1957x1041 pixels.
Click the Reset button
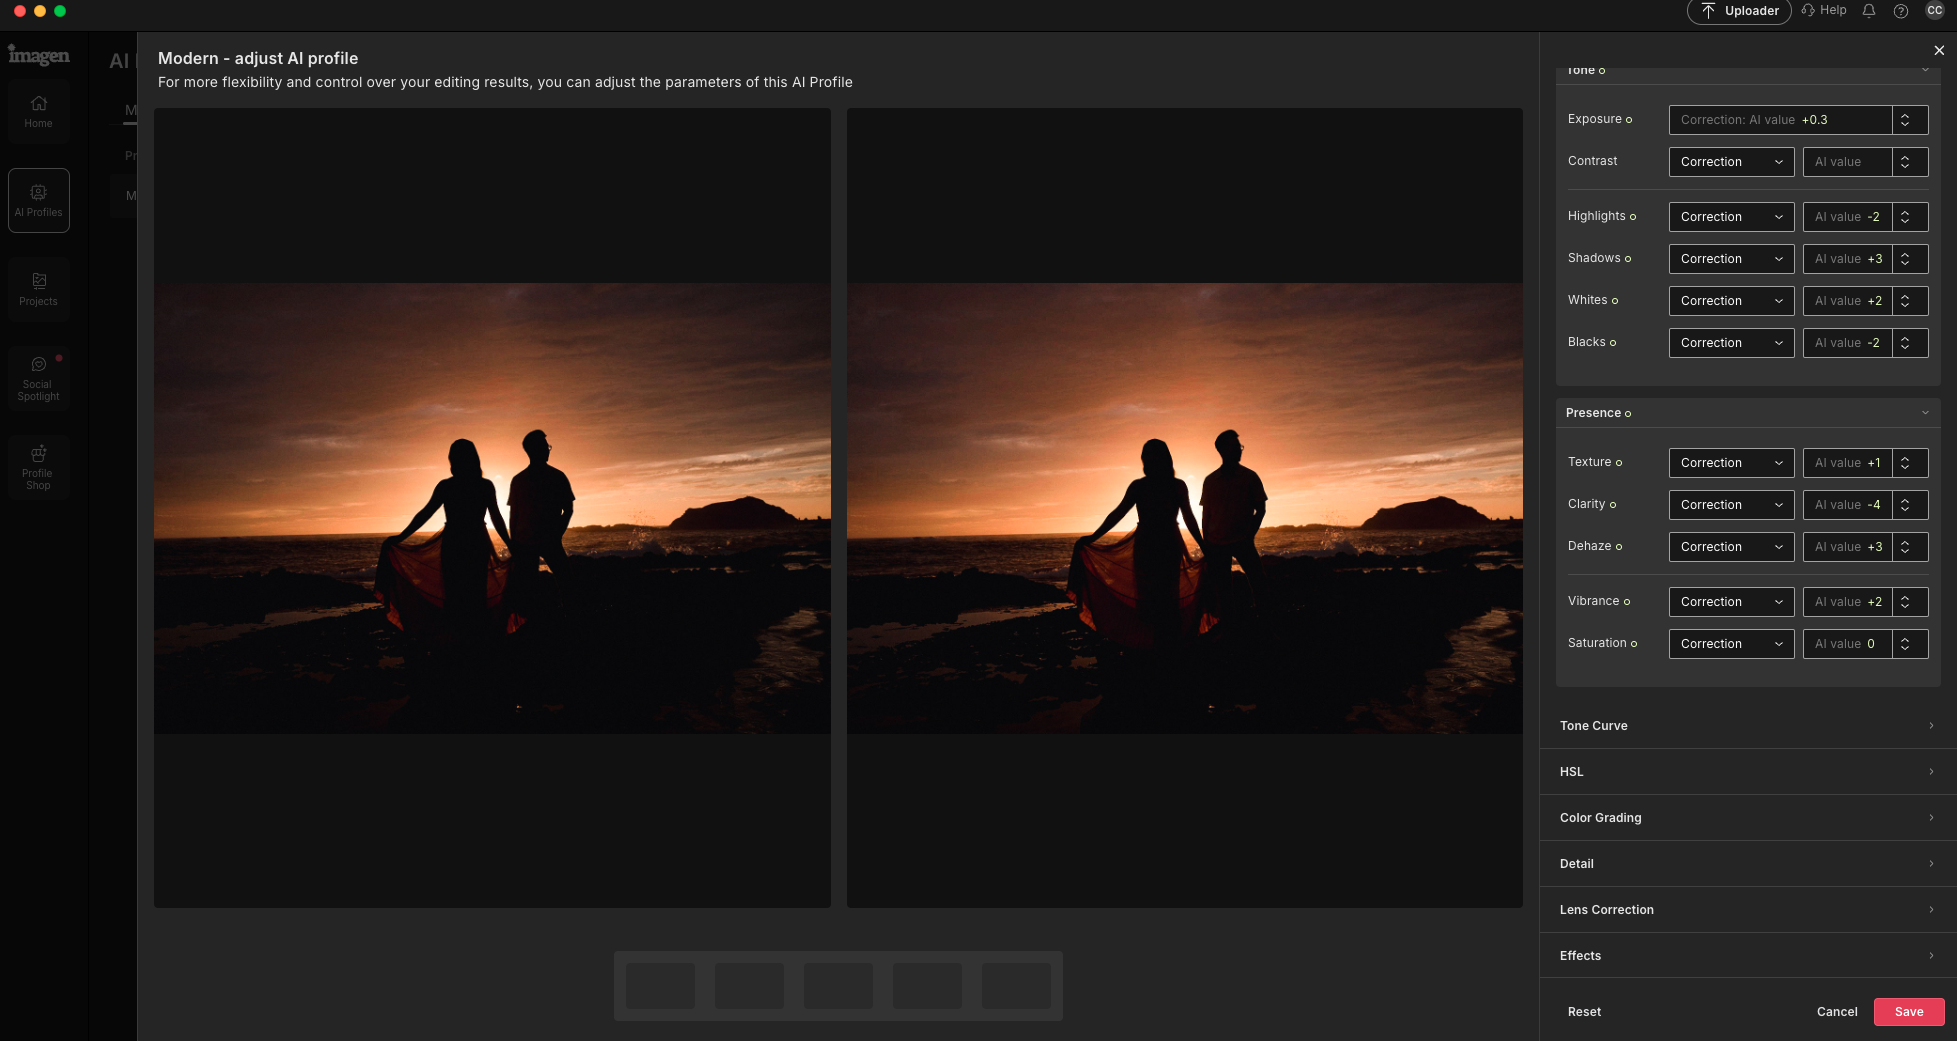click(x=1584, y=1012)
